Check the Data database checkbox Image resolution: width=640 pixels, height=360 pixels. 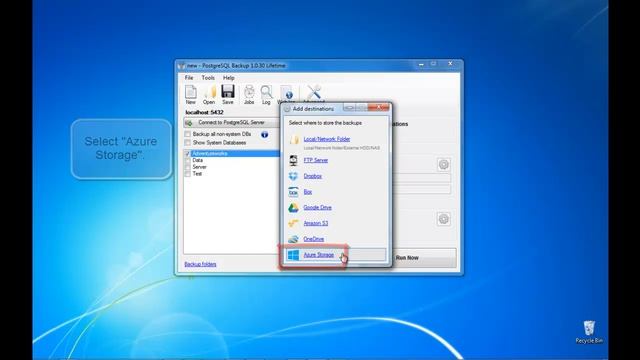coord(187,160)
